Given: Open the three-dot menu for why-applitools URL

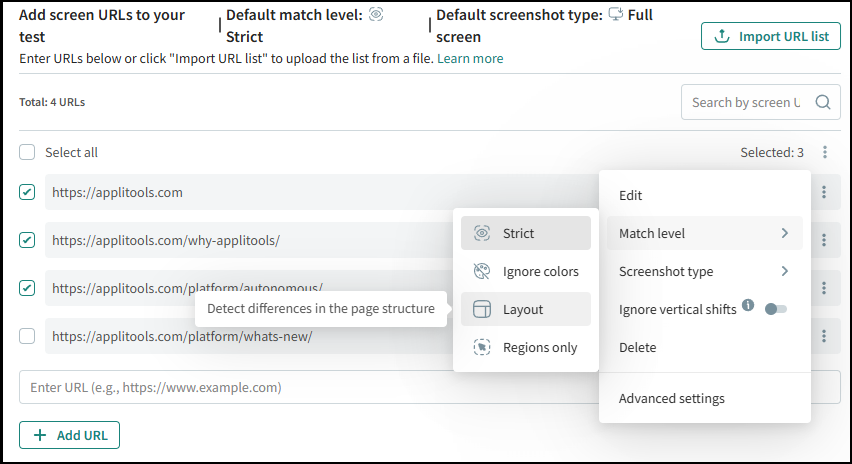Looking at the screenshot, I should point(824,240).
